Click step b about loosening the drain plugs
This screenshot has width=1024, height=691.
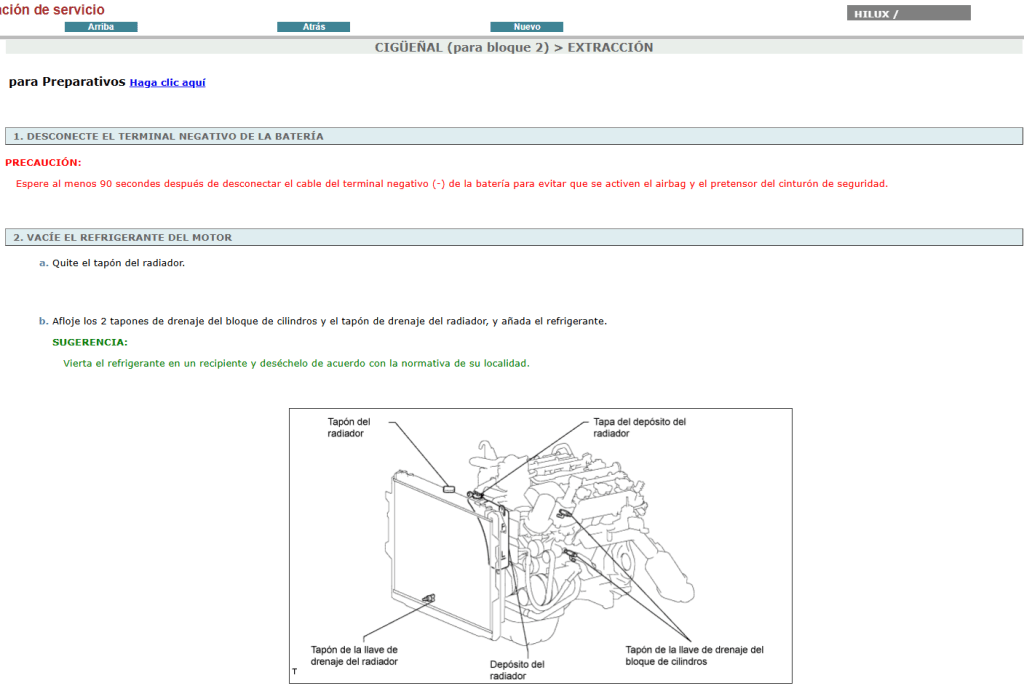pos(329,321)
